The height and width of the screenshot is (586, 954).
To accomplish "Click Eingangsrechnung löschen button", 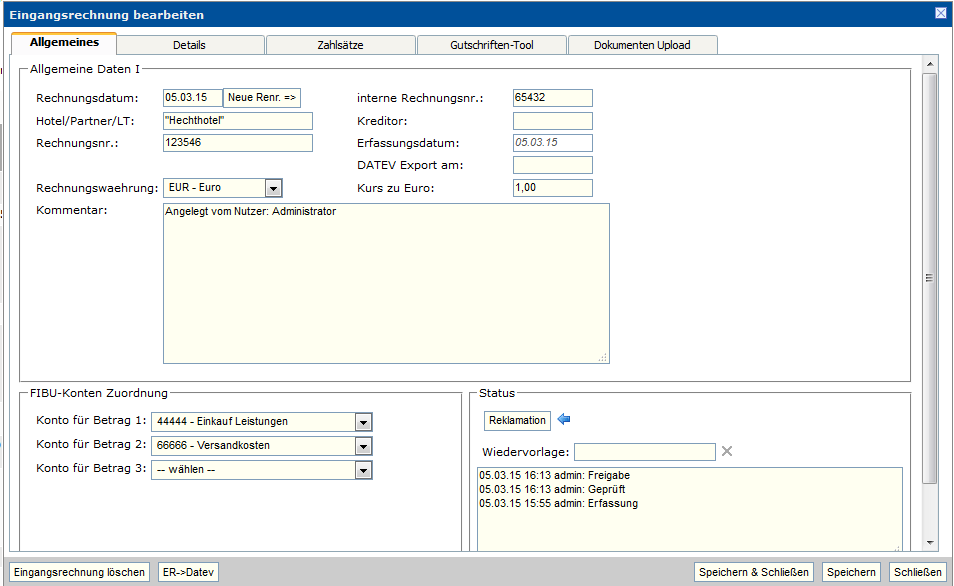I will (x=80, y=572).
